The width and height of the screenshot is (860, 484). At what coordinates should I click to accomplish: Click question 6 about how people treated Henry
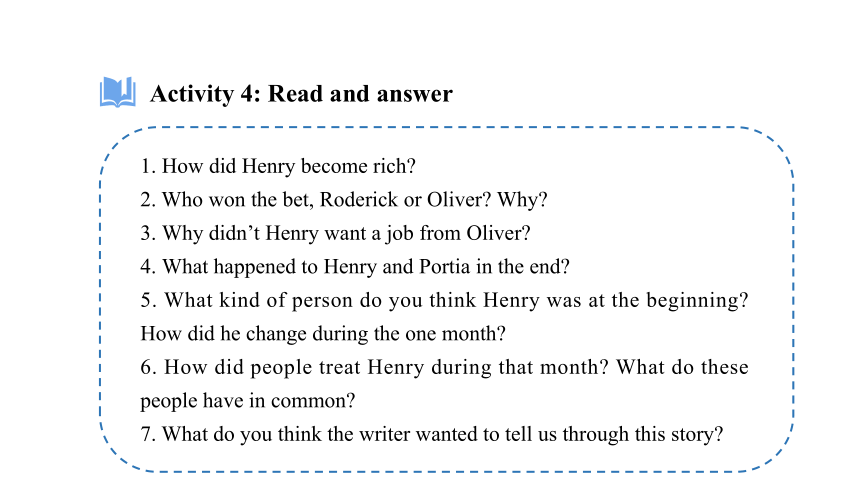pyautogui.click(x=444, y=367)
